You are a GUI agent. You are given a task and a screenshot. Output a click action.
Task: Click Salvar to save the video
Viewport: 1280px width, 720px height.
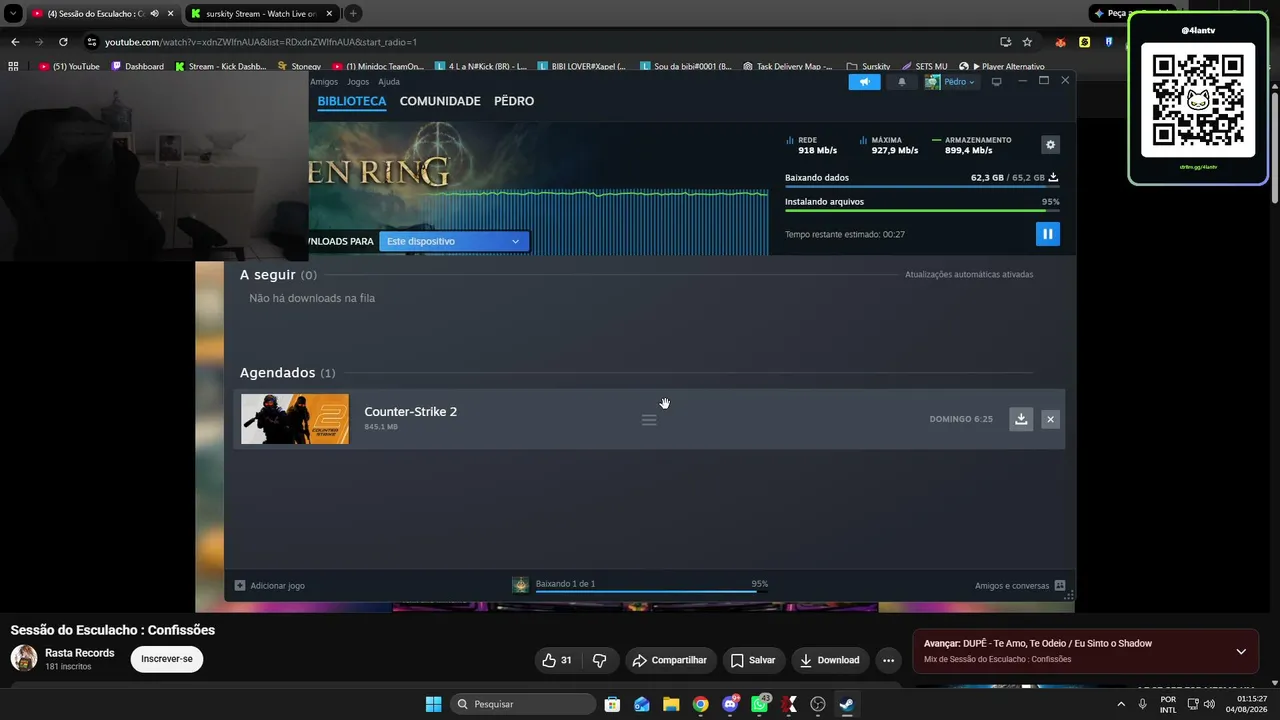753,660
